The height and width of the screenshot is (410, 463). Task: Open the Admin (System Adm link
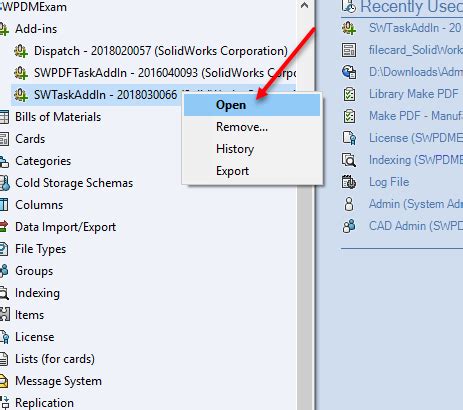pos(416,204)
